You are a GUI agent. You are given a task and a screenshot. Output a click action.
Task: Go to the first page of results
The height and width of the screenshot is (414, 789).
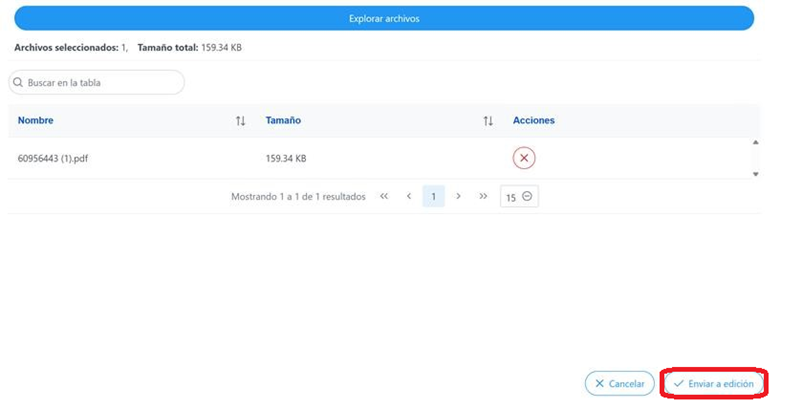[x=384, y=197]
